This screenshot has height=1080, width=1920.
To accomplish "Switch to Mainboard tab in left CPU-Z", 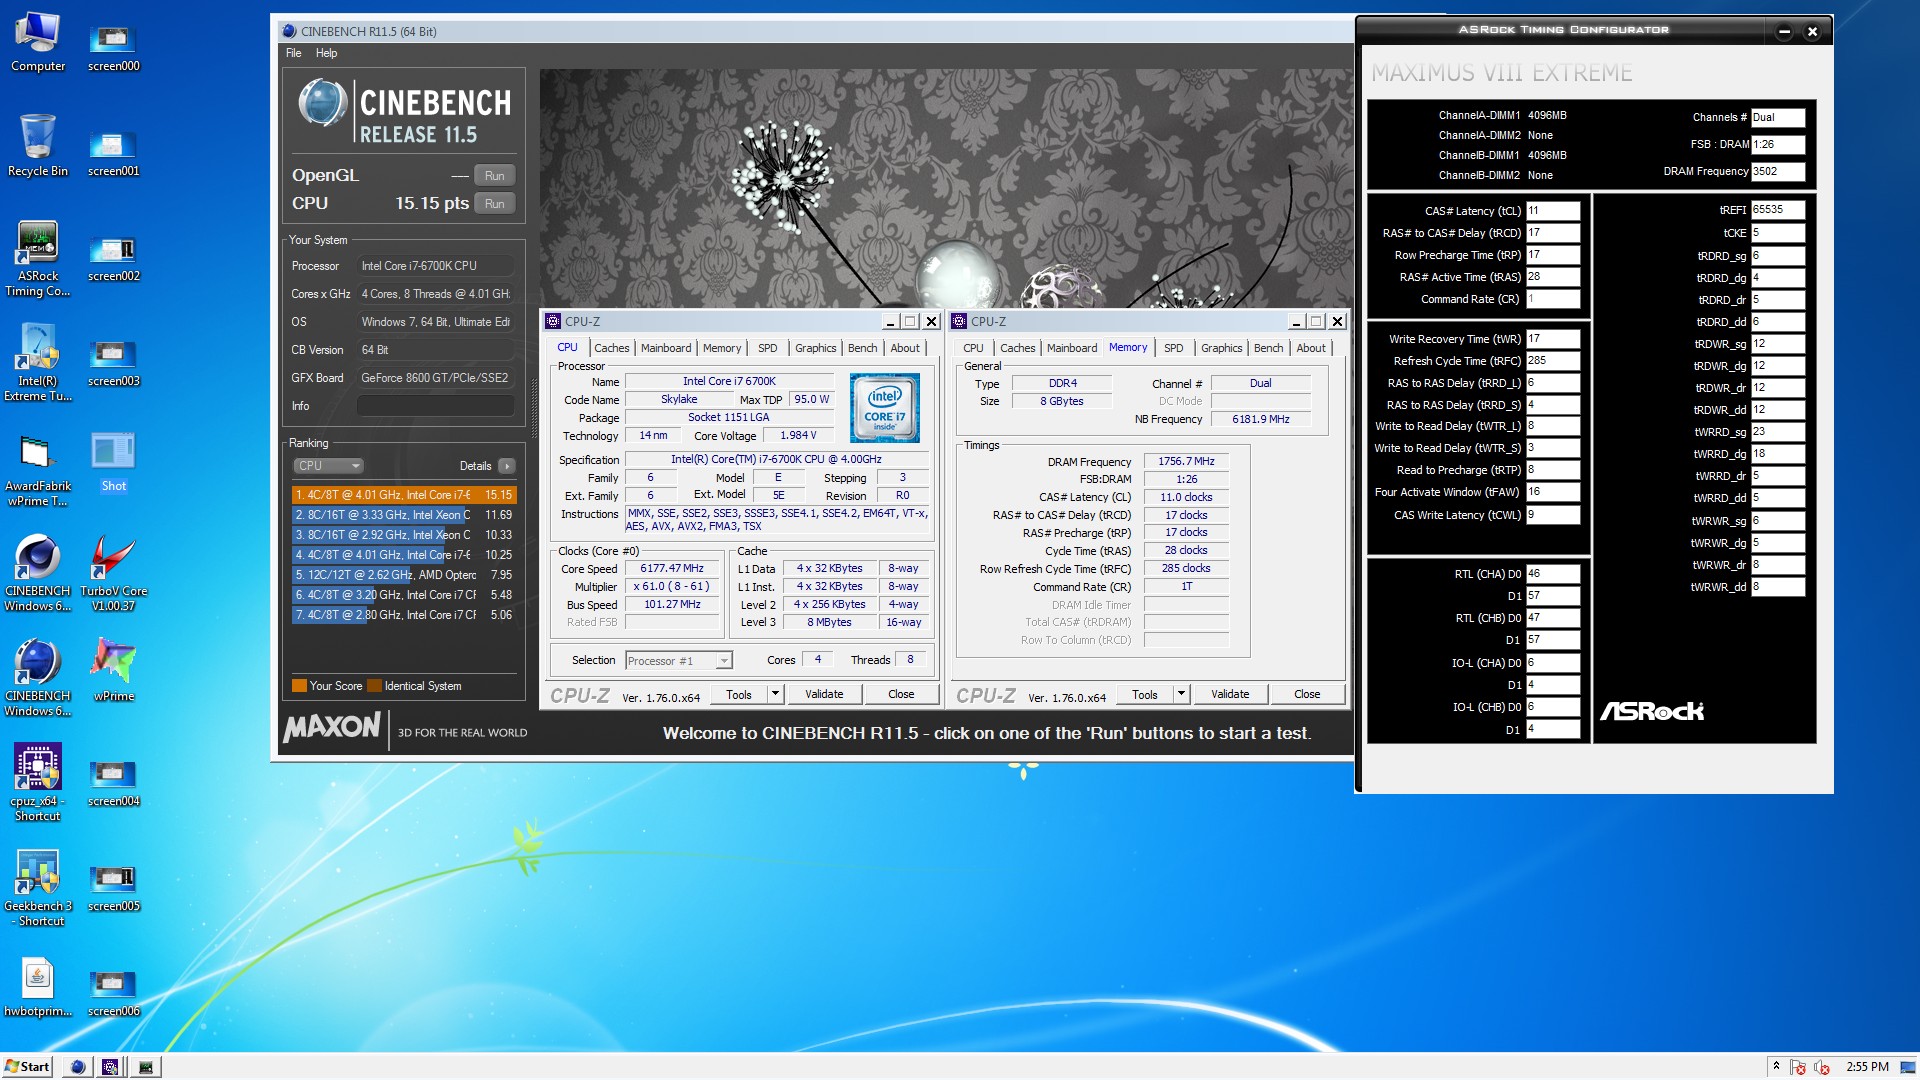I will click(x=666, y=348).
